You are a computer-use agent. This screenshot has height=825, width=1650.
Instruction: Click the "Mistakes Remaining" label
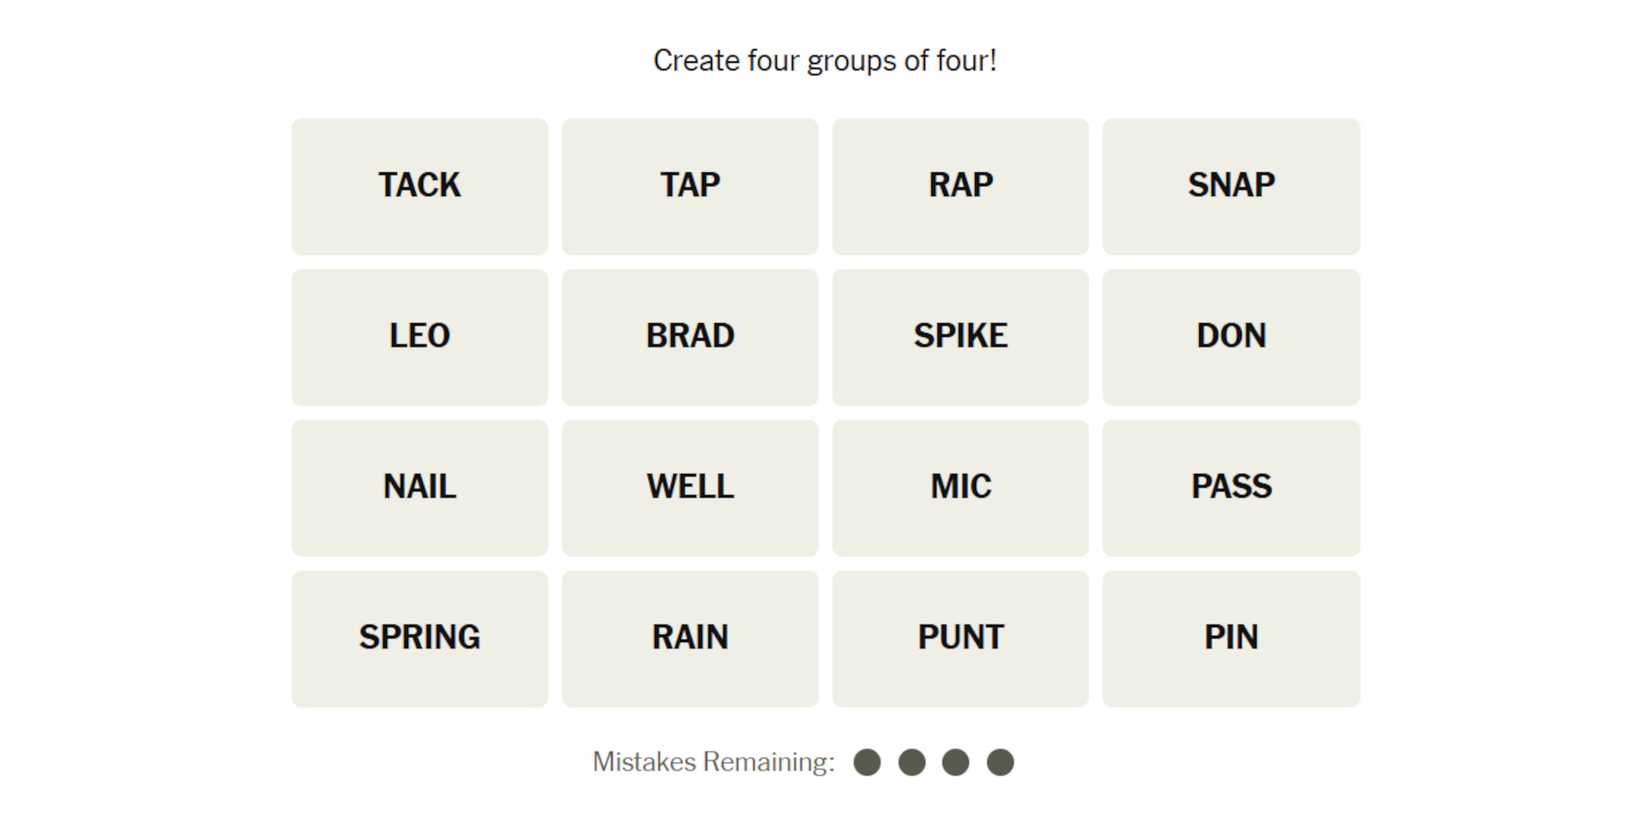(x=713, y=763)
